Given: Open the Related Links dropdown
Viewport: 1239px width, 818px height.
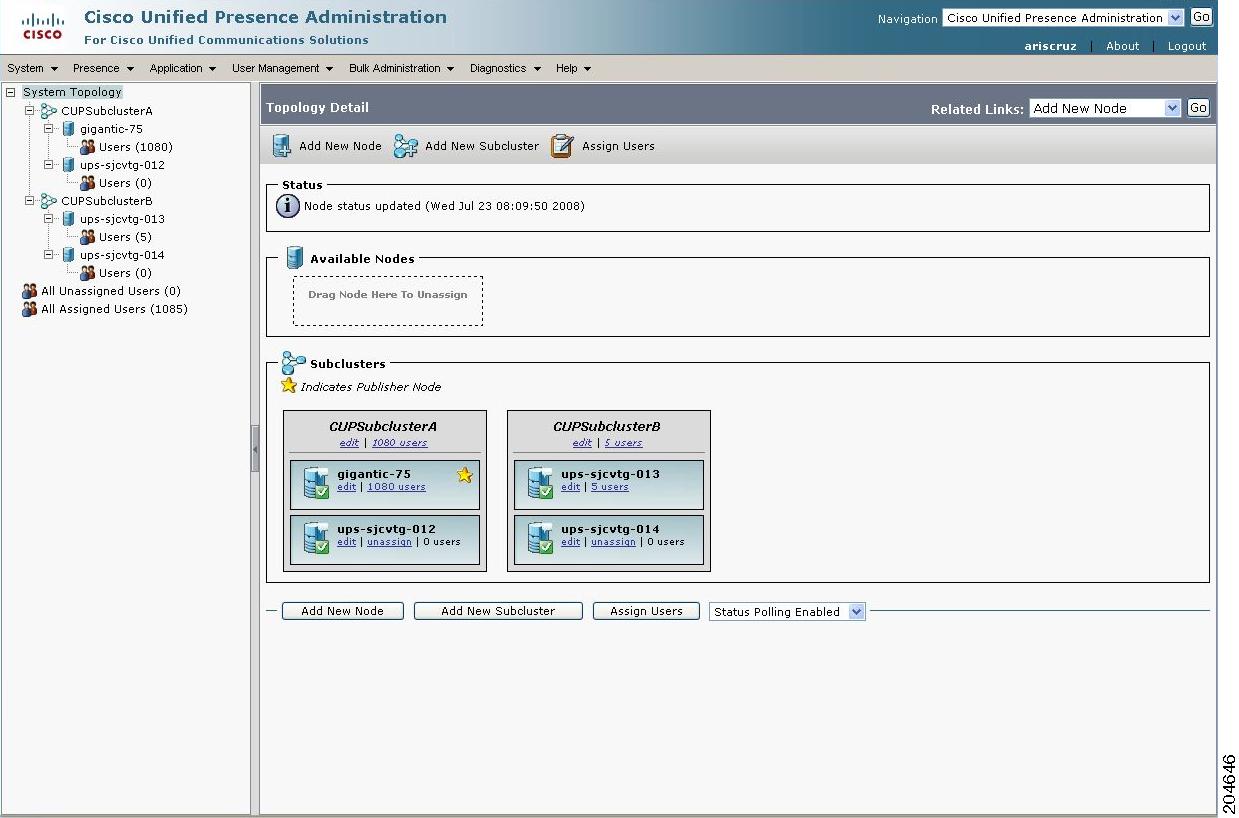Looking at the screenshot, I should click(1105, 108).
